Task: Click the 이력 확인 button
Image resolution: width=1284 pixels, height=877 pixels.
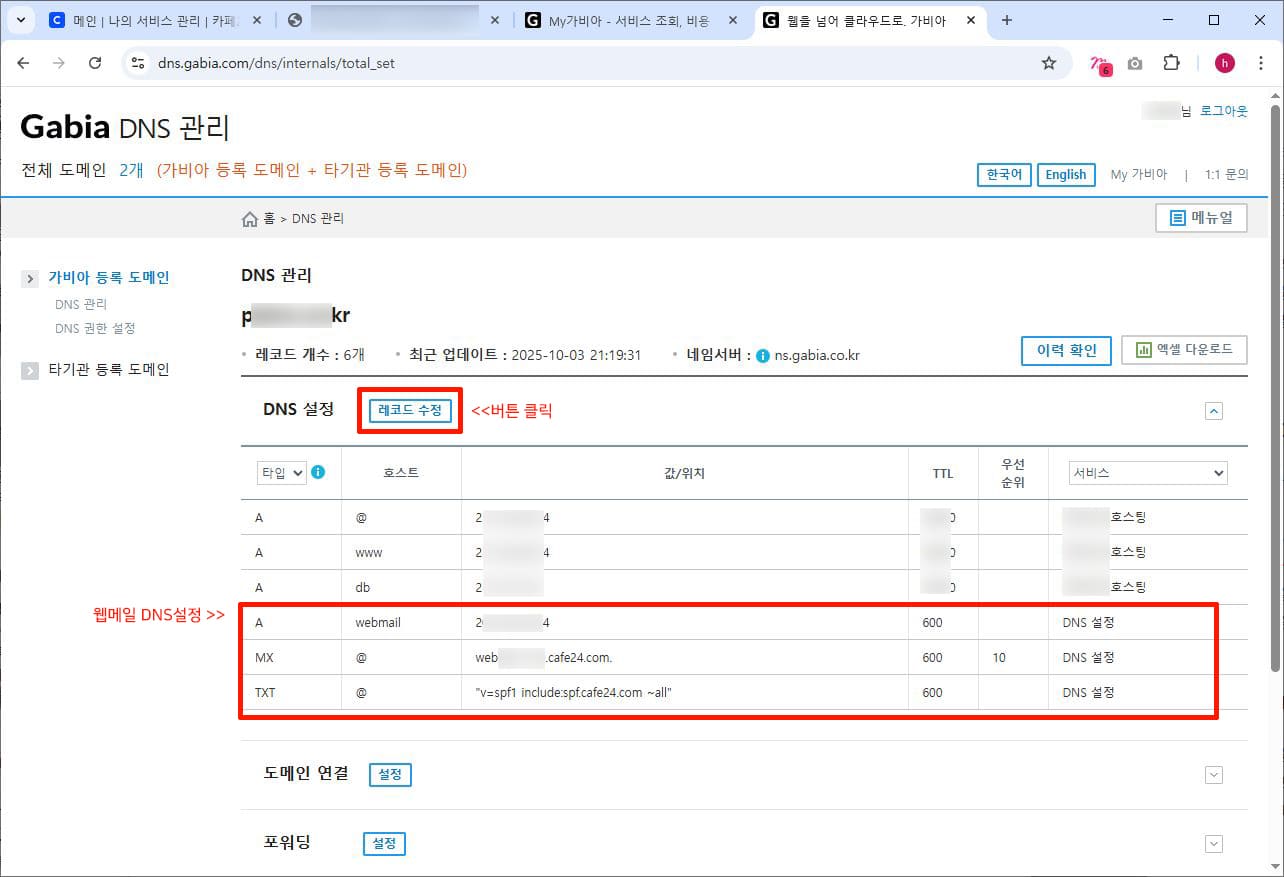Action: pos(1066,350)
